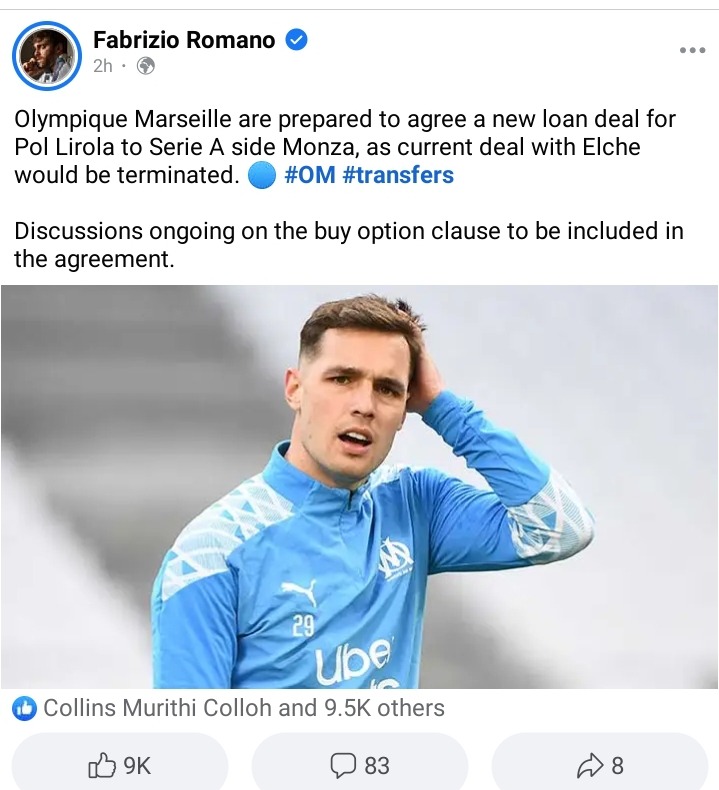Click the 8 shares count
The width and height of the screenshot is (719, 790).
618,766
